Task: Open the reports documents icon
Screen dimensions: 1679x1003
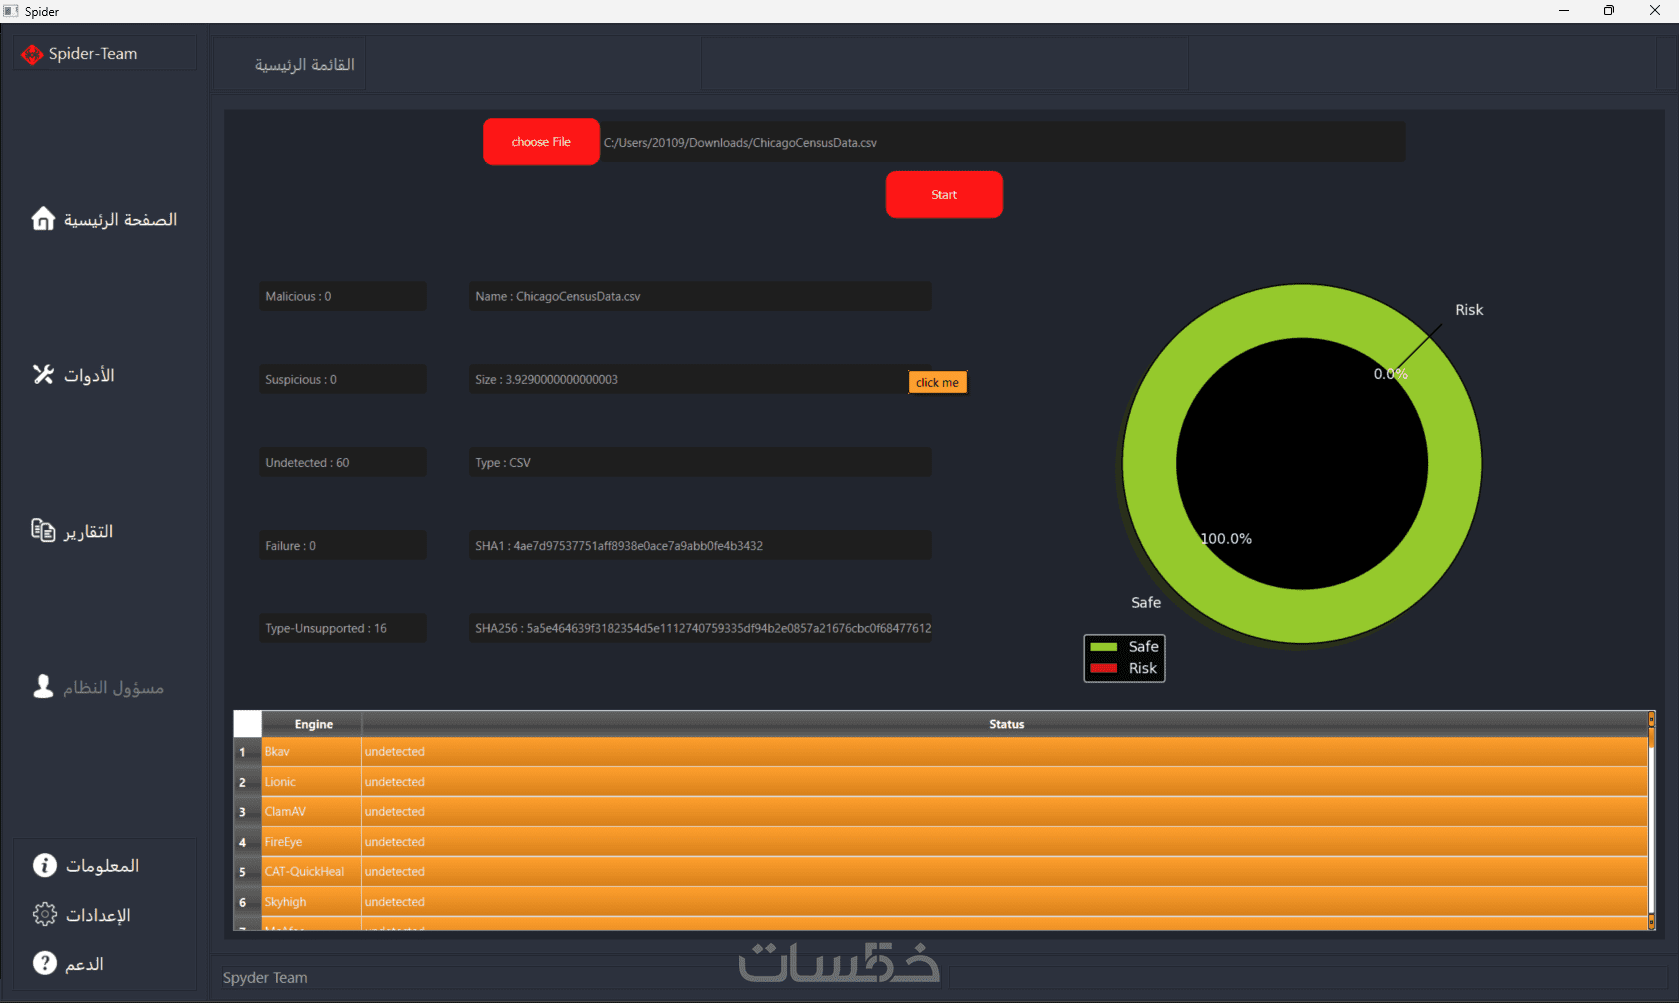Action: click(x=43, y=530)
